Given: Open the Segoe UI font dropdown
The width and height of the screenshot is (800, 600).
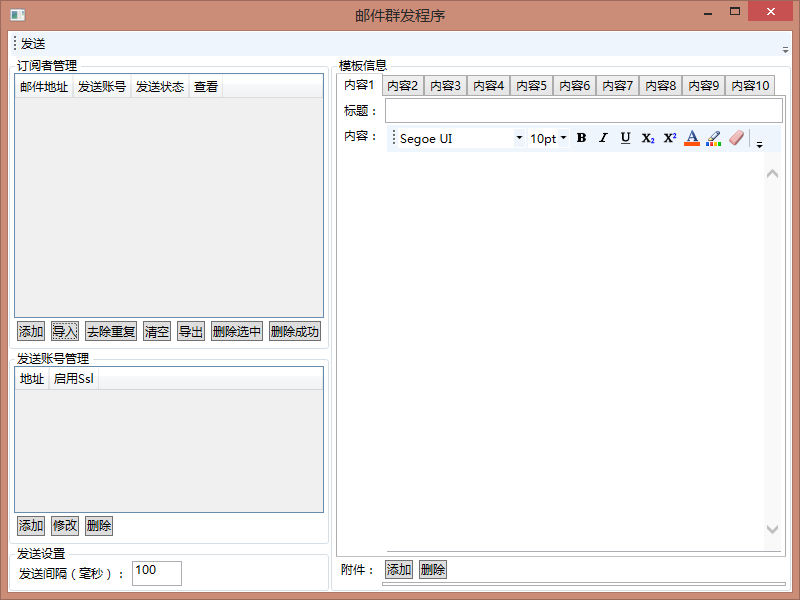Looking at the screenshot, I should coord(519,139).
